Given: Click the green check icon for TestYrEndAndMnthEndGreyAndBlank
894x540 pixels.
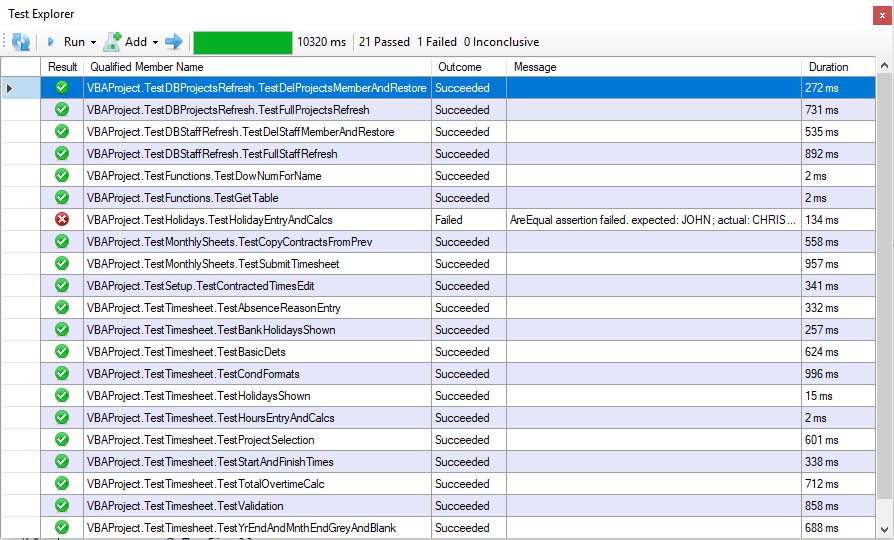Looking at the screenshot, I should tap(62, 527).
